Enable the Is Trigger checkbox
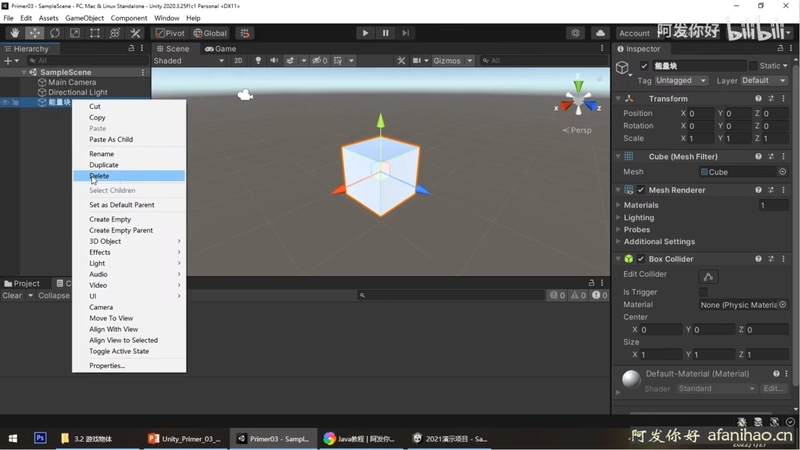The height and width of the screenshot is (450, 800). tap(703, 292)
